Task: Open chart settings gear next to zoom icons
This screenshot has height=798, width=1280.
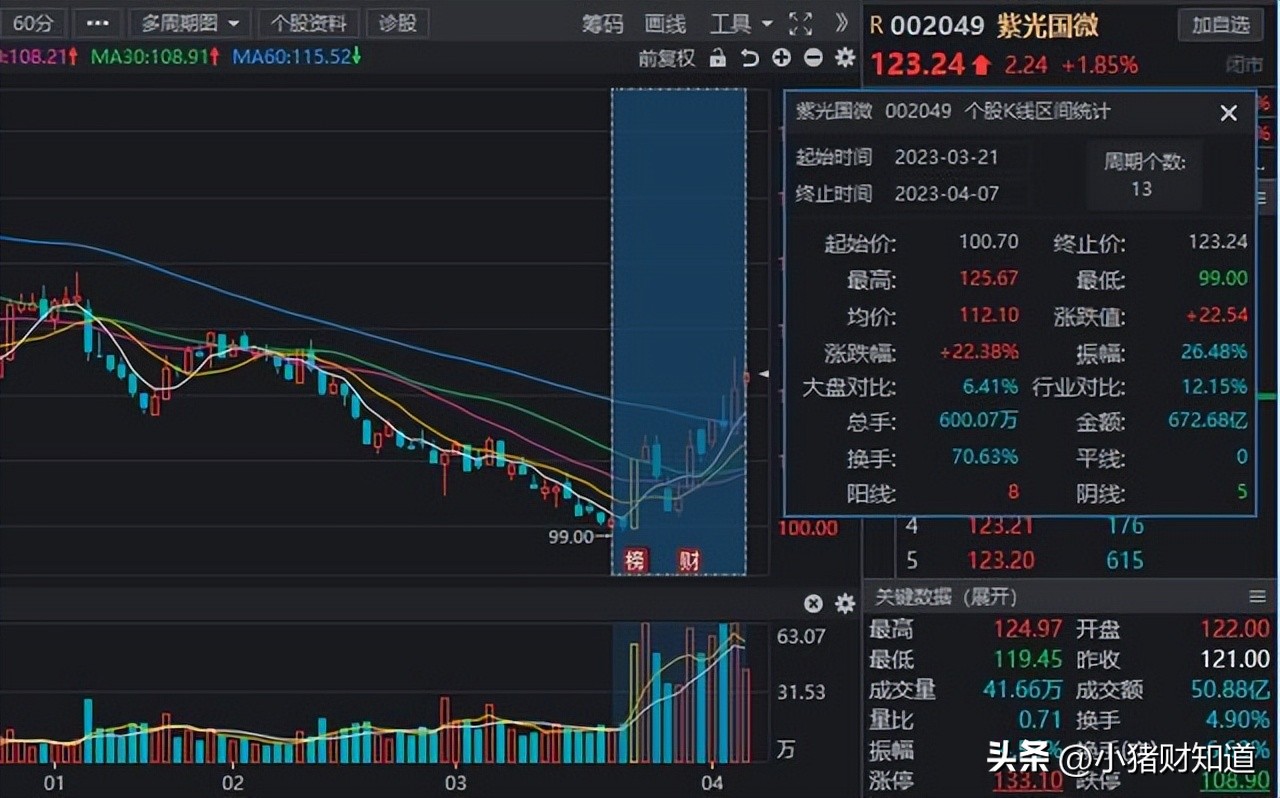Action: point(845,58)
